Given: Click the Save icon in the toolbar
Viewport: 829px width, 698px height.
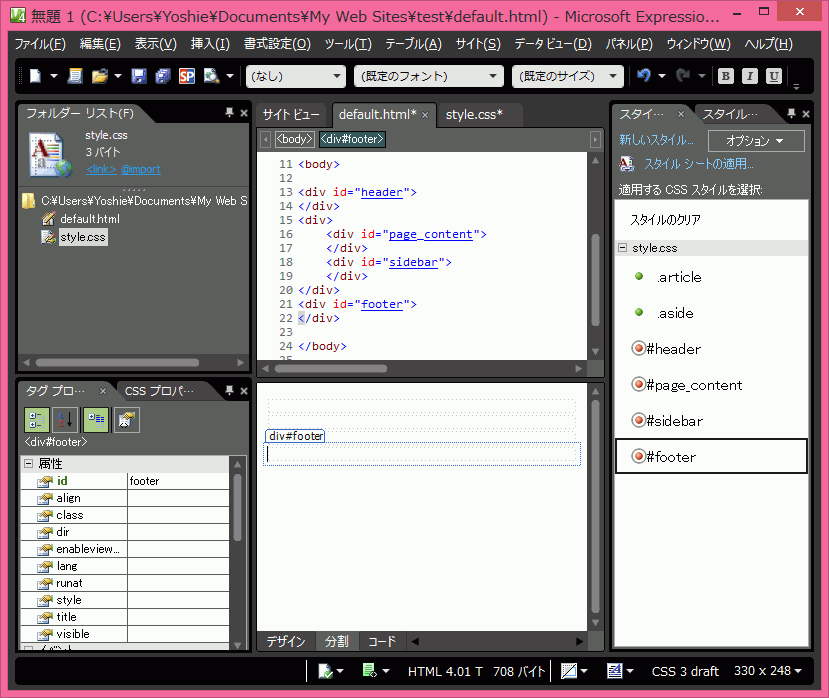Looking at the screenshot, I should 139,76.
